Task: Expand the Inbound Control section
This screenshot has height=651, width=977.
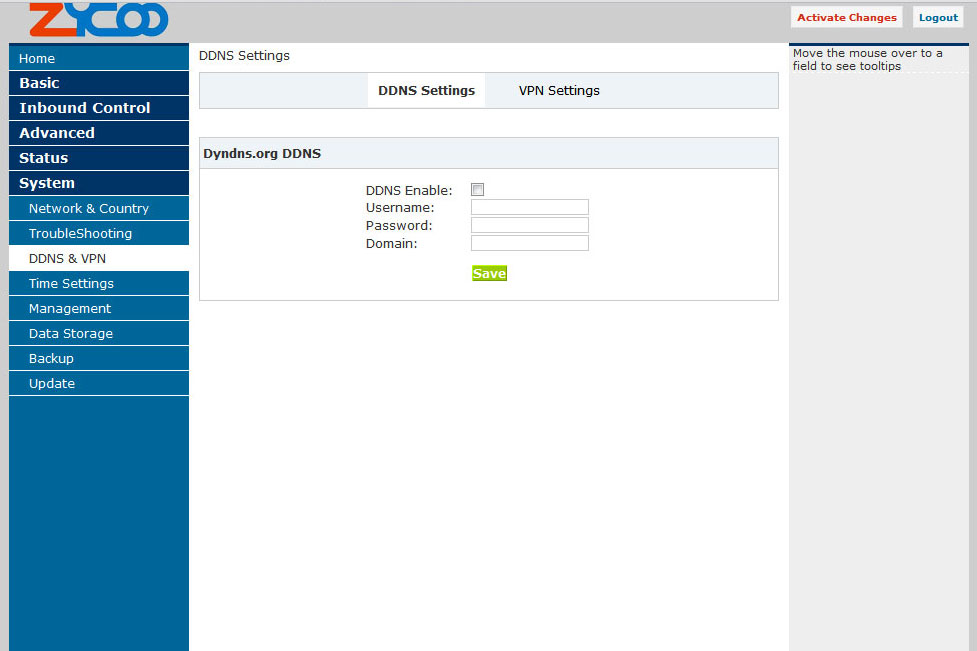Action: pyautogui.click(x=98, y=108)
